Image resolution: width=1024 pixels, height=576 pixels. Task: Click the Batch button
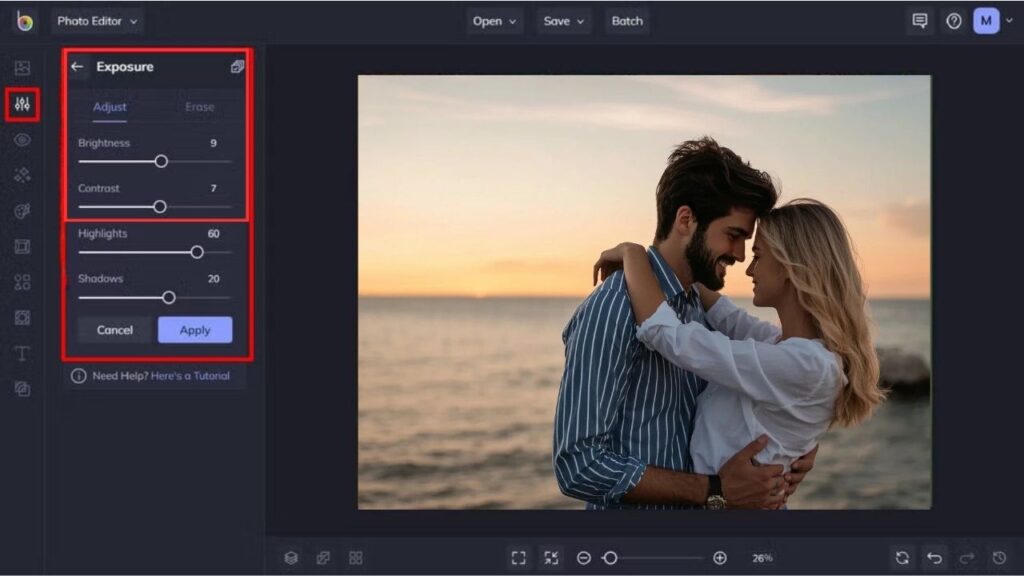627,21
